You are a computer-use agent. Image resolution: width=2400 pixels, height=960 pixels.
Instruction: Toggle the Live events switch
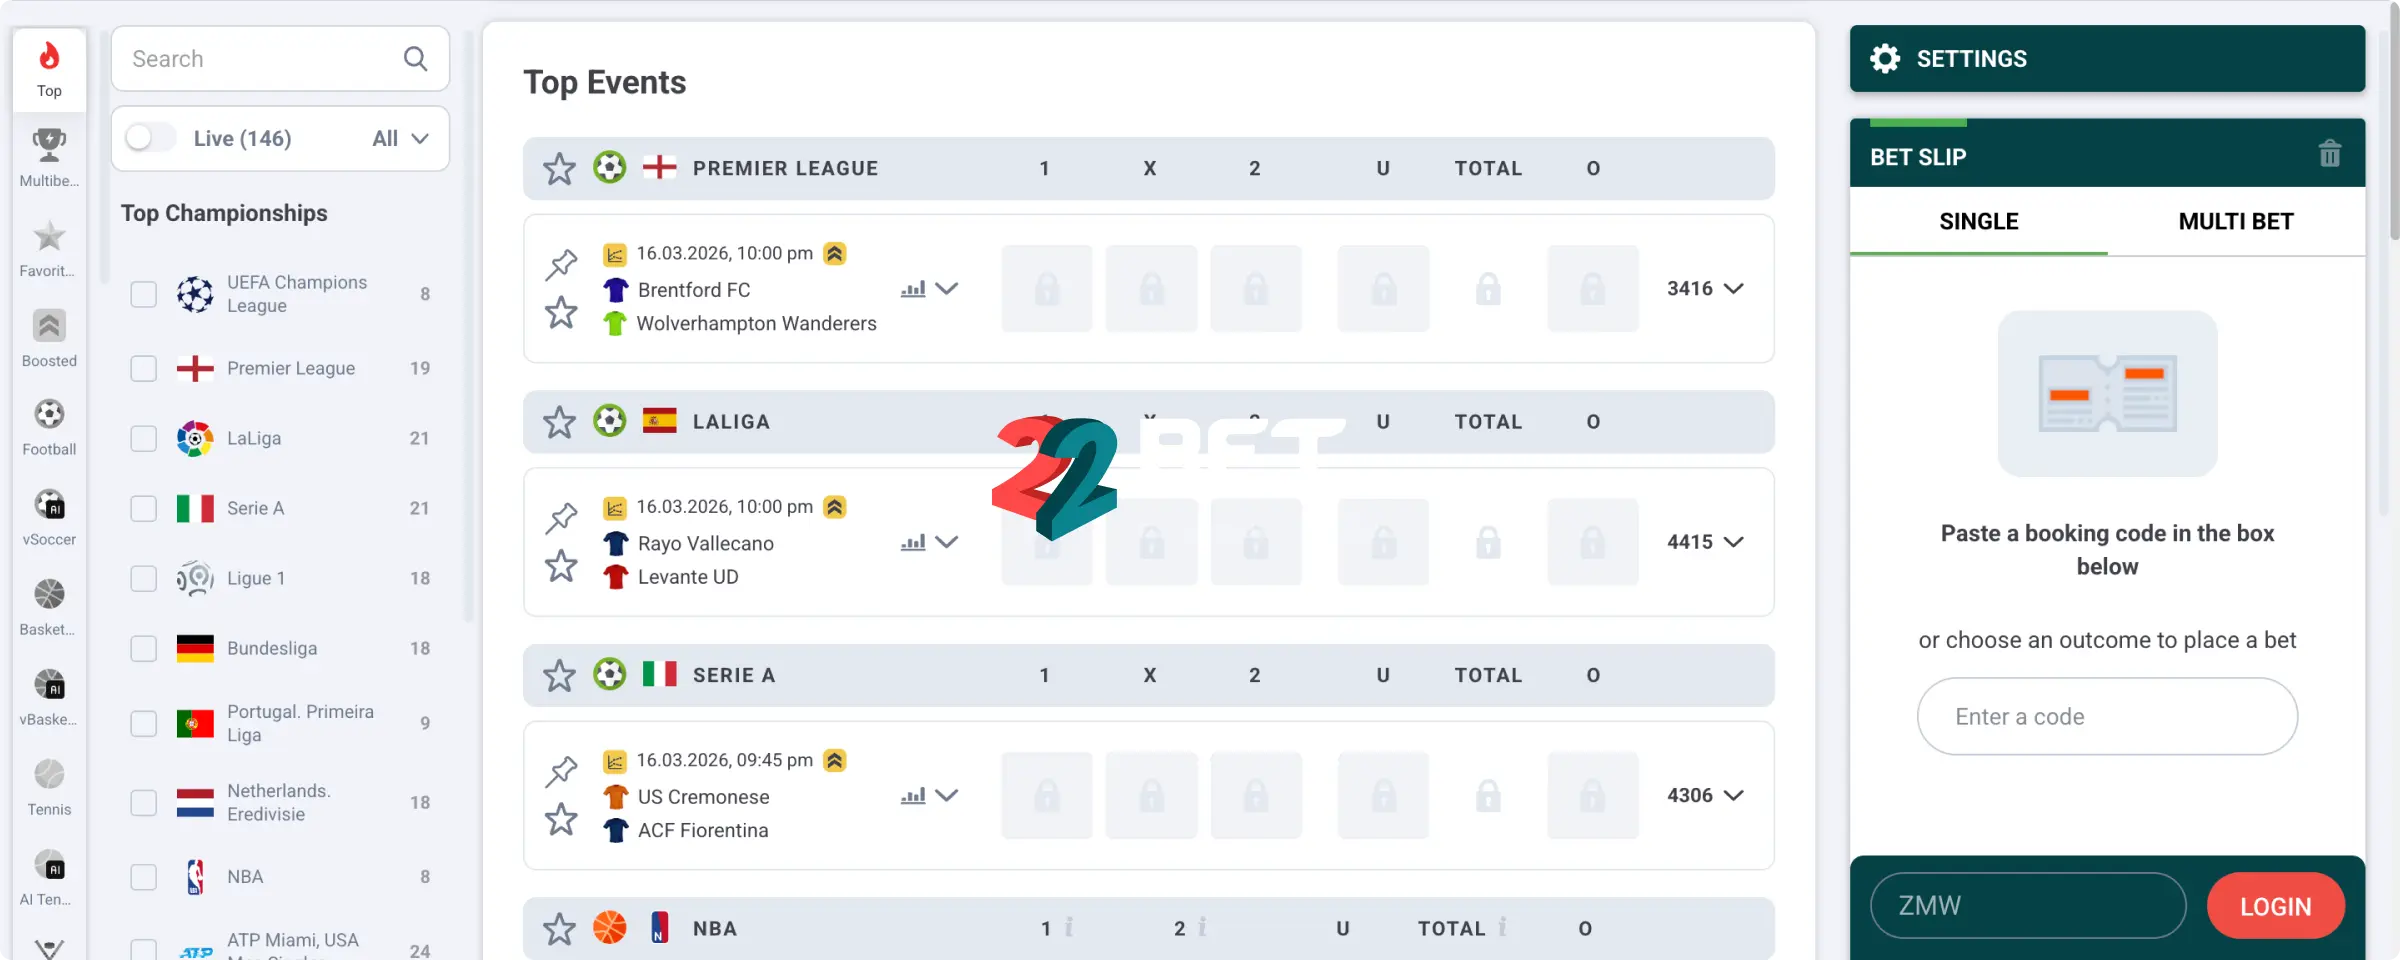click(x=151, y=138)
